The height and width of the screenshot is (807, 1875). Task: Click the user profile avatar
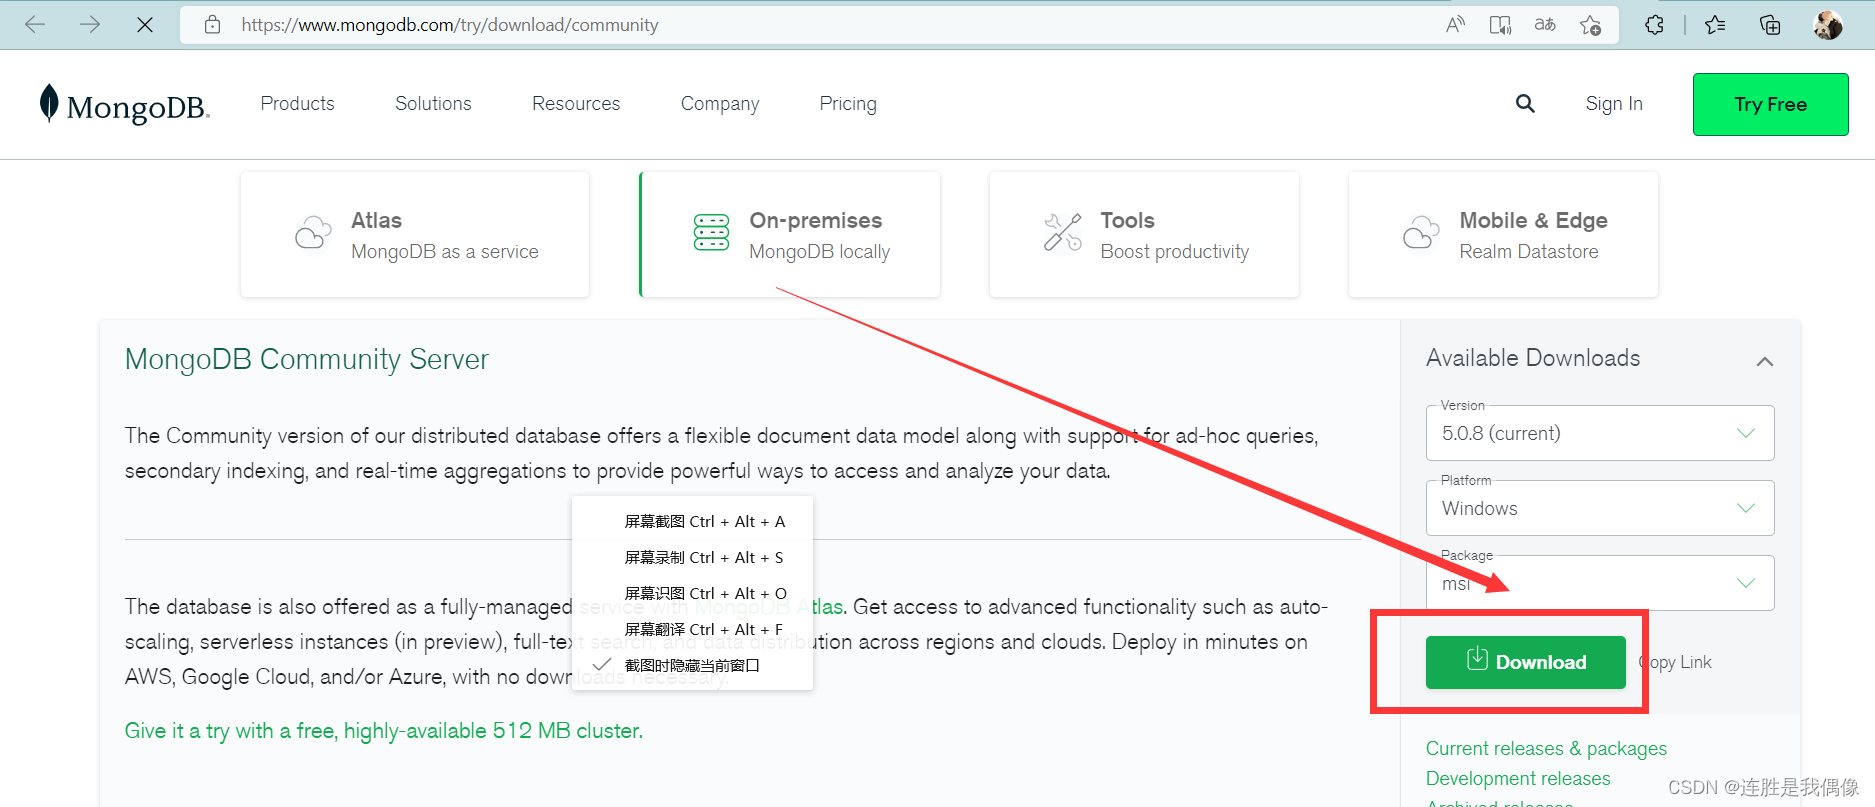pos(1828,25)
